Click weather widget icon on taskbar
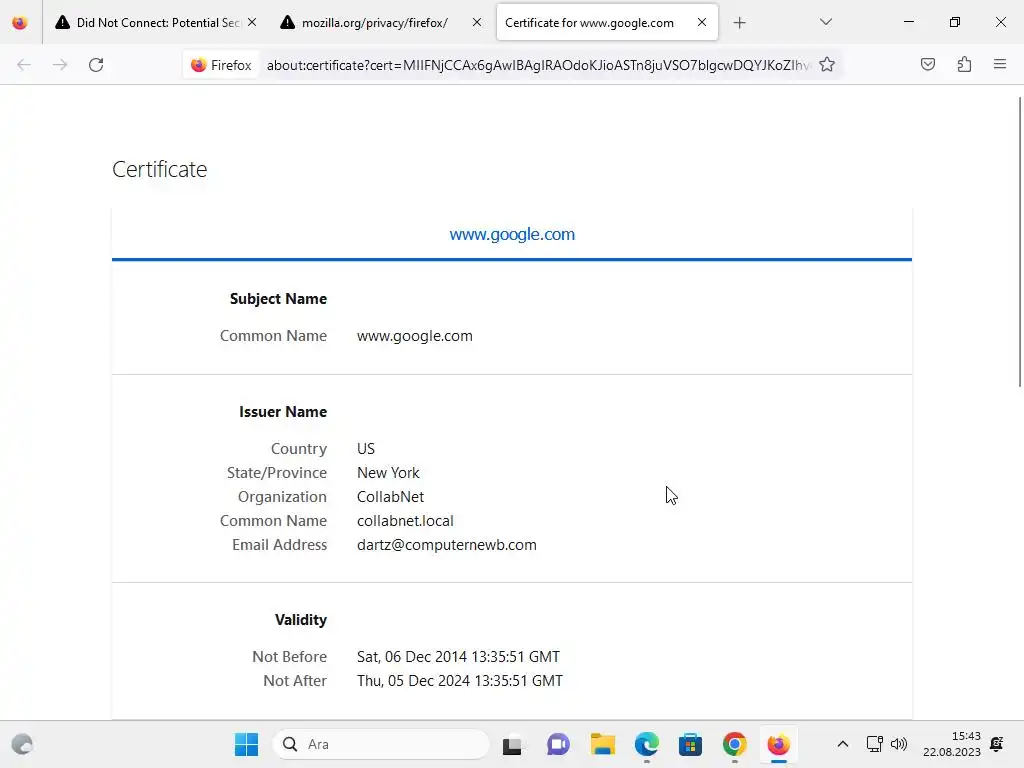The width and height of the screenshot is (1024, 768). [x=22, y=744]
